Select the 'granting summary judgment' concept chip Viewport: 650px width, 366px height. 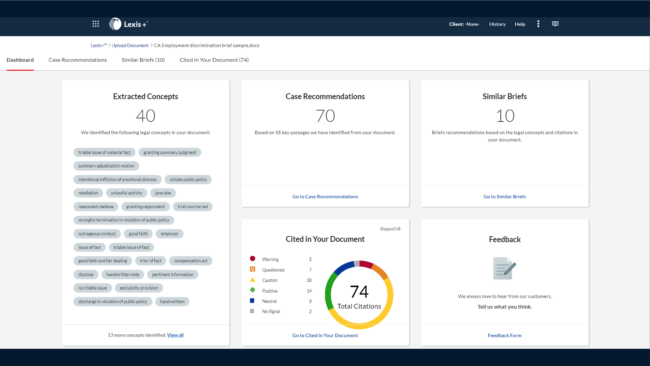click(170, 153)
